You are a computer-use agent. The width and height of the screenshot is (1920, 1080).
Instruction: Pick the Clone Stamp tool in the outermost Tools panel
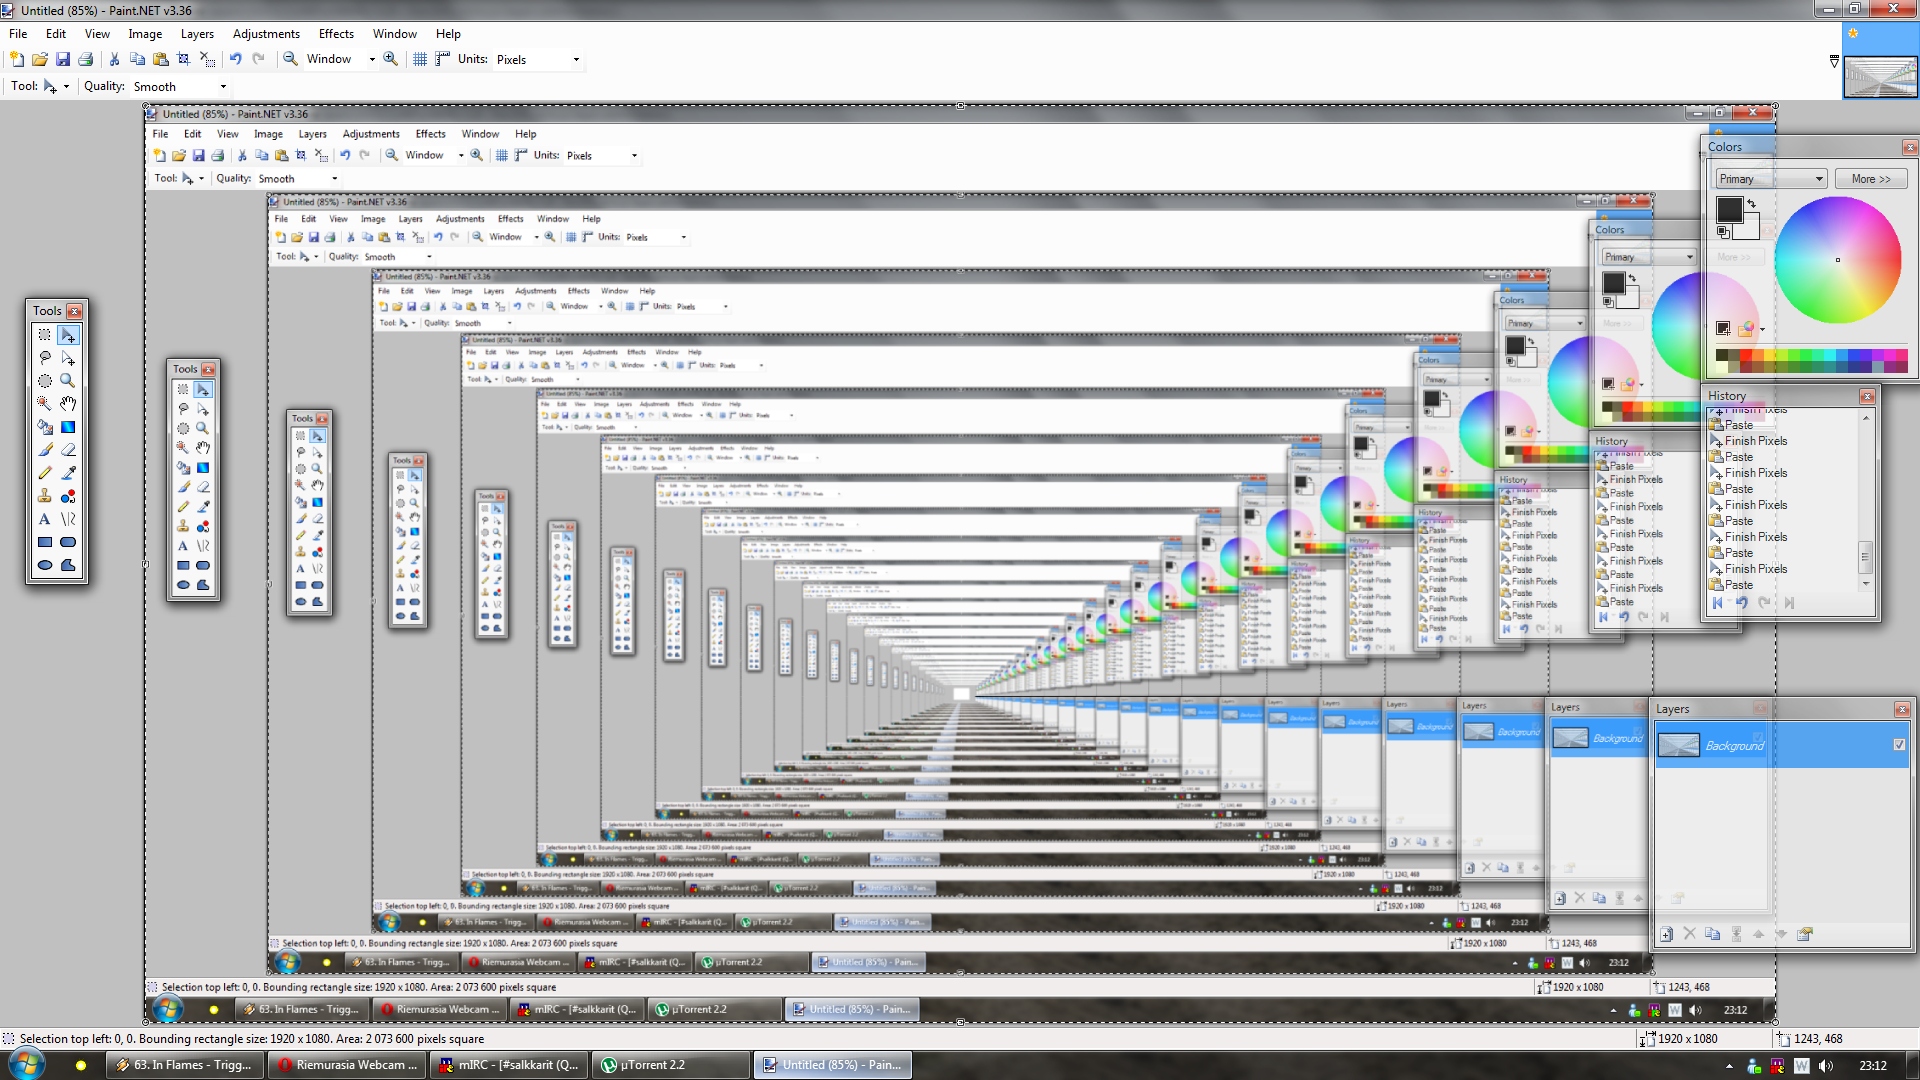tap(44, 496)
